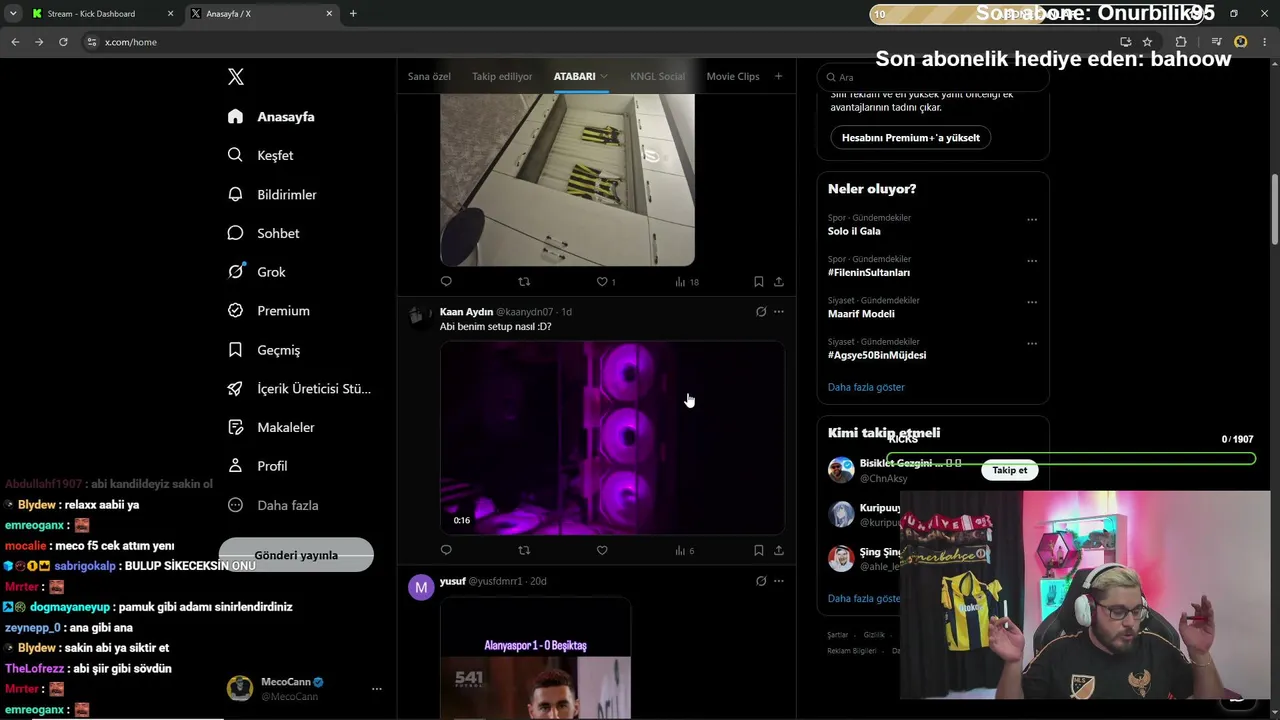Open #FileninSultanları trend

pyautogui.click(x=869, y=272)
